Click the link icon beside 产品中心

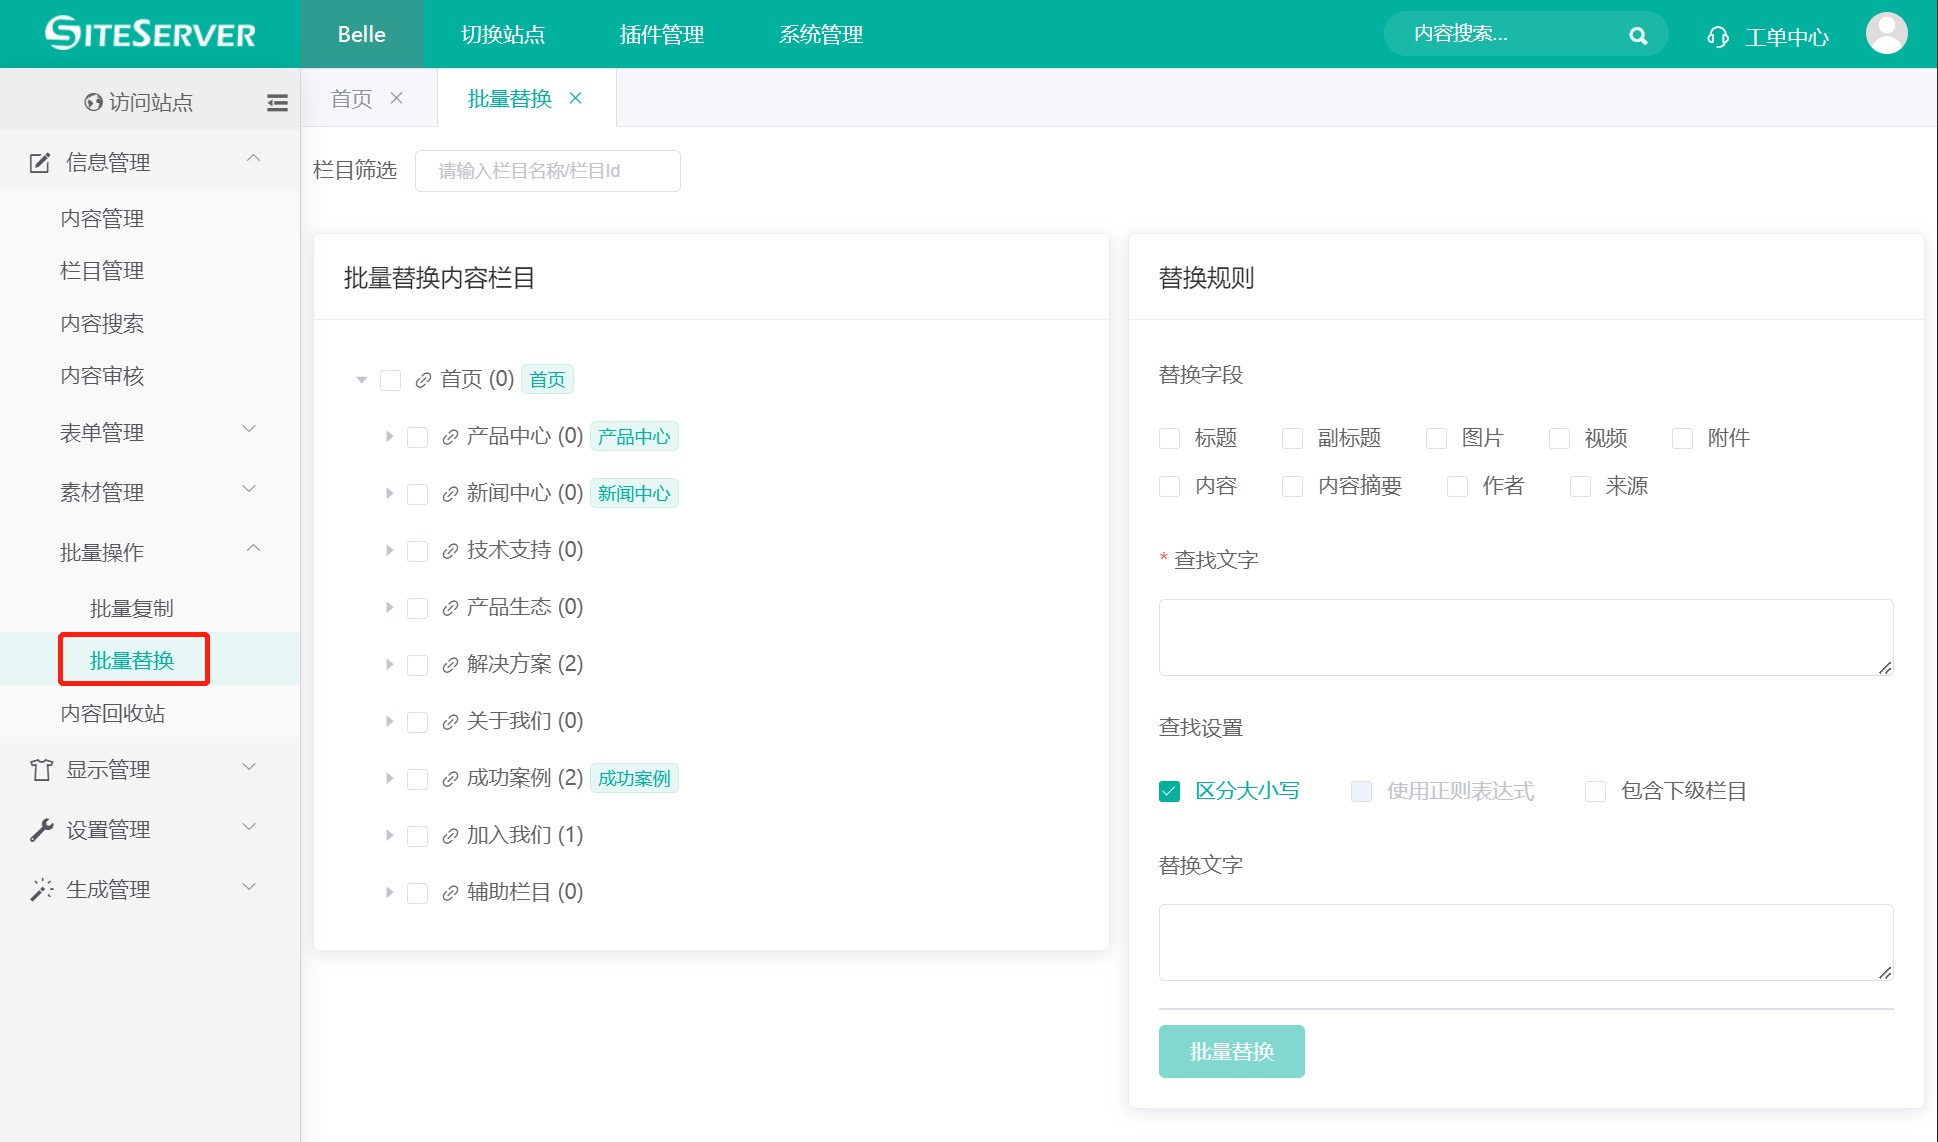pos(447,436)
